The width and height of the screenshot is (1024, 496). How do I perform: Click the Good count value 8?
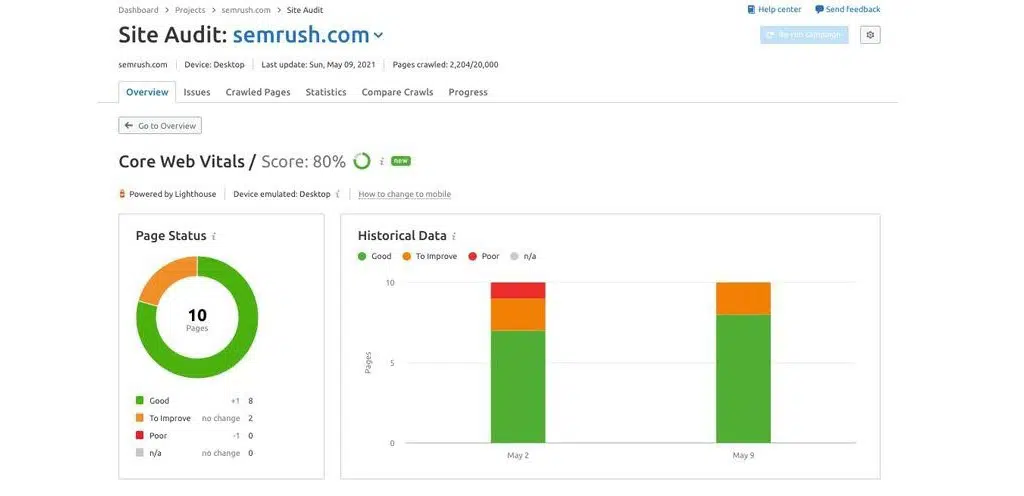[251, 401]
